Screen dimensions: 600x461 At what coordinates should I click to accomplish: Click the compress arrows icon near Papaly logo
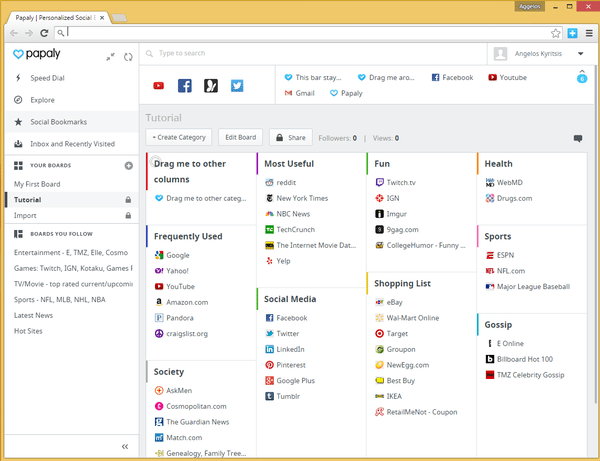click(110, 57)
